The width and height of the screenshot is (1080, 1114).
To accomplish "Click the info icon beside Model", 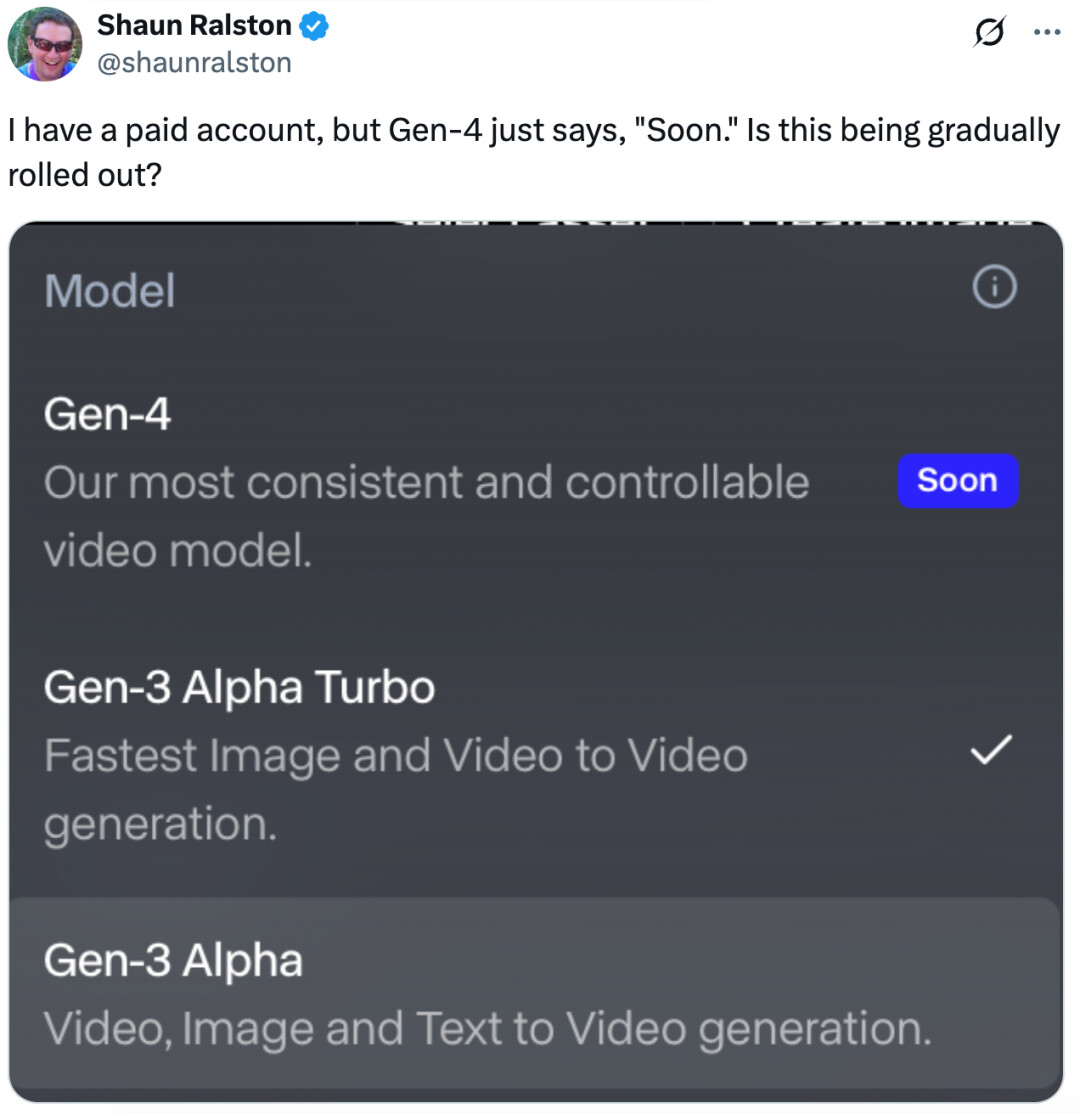I will (x=994, y=289).
